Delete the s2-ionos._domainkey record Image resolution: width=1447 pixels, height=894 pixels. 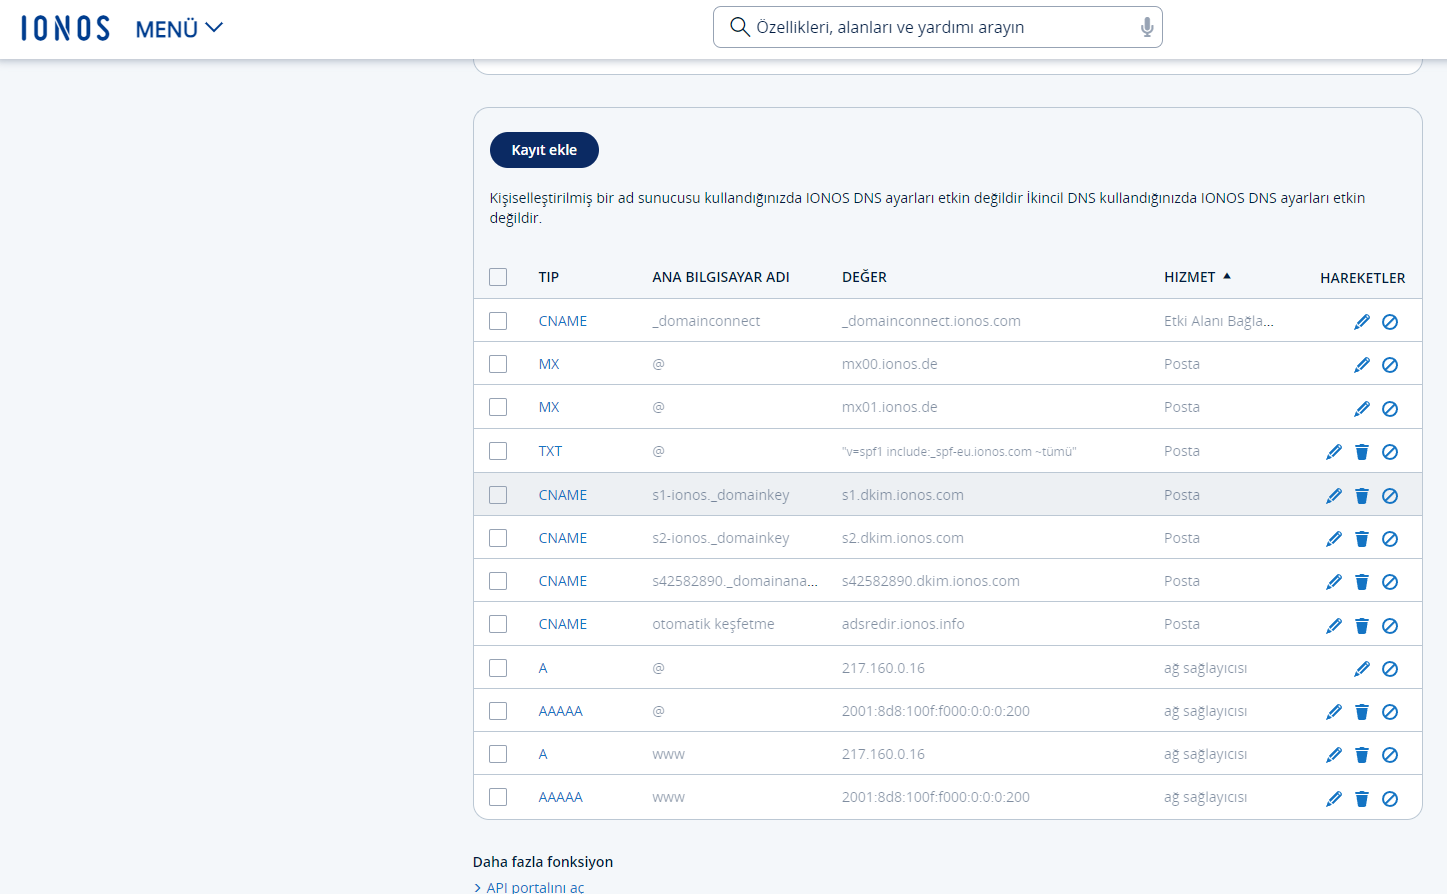click(x=1361, y=538)
